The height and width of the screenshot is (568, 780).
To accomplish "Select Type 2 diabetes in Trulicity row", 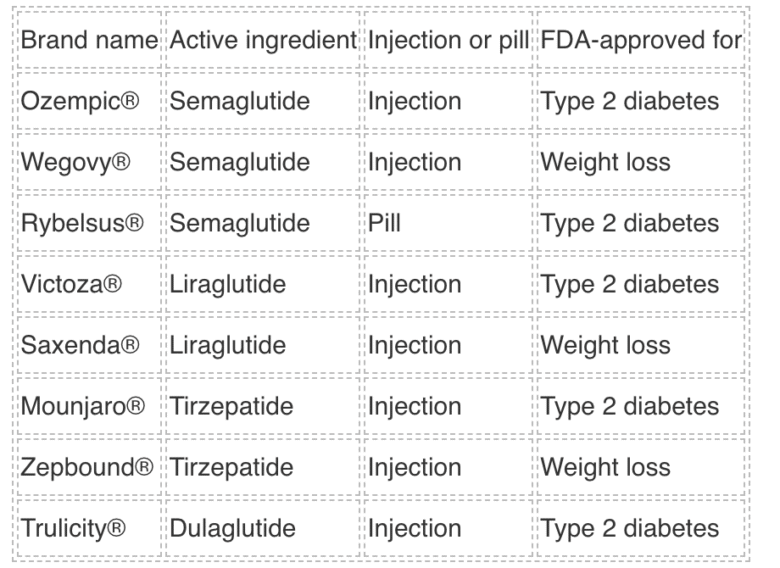I will click(629, 528).
